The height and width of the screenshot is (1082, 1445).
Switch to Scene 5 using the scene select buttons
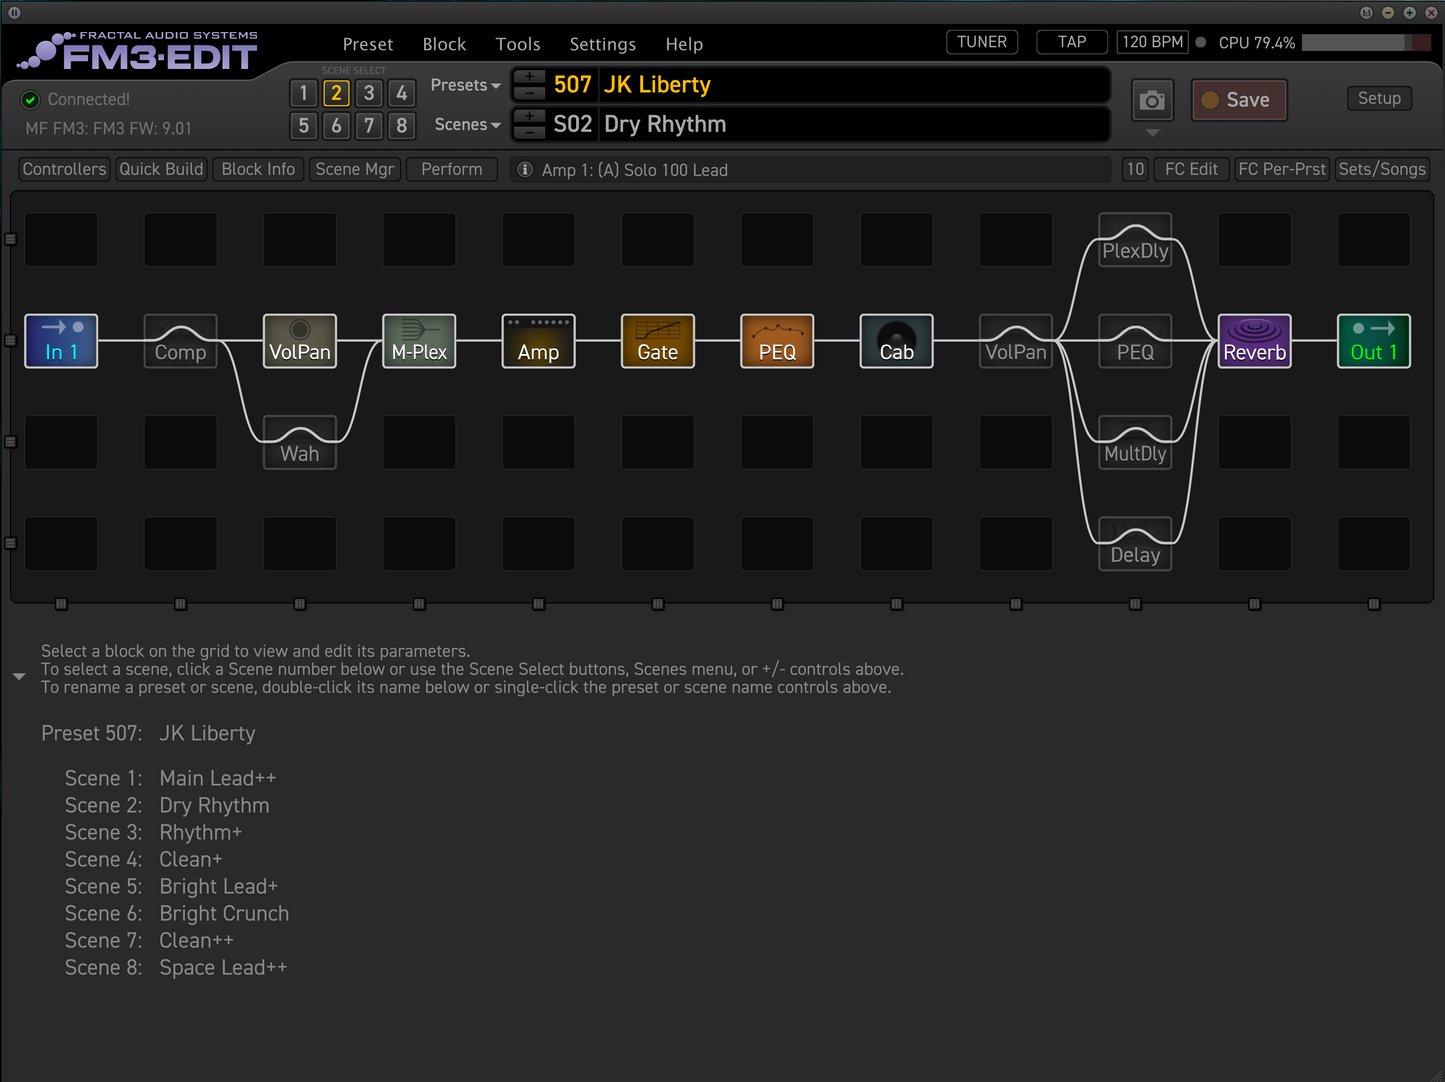pyautogui.click(x=303, y=126)
